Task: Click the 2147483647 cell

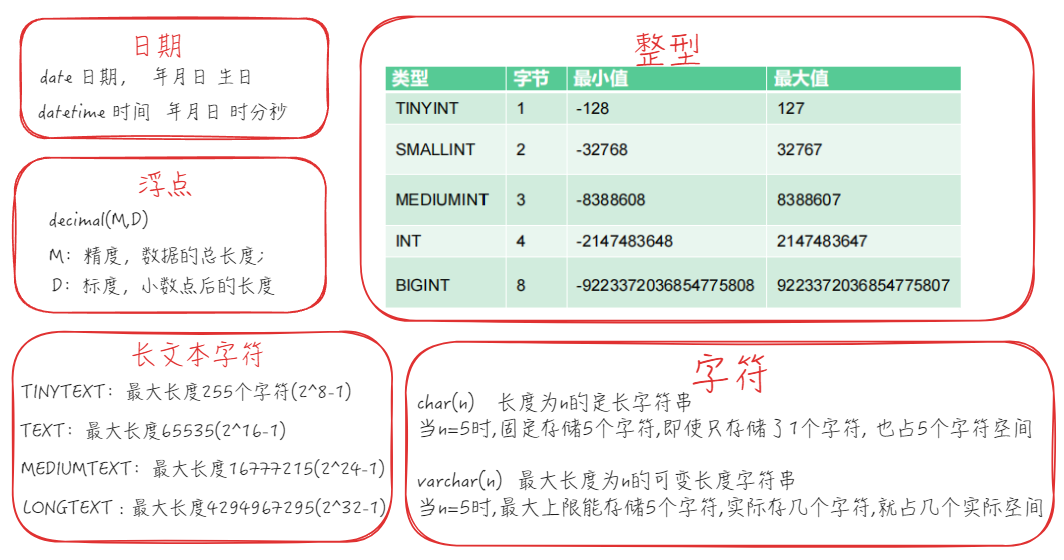Action: click(864, 241)
